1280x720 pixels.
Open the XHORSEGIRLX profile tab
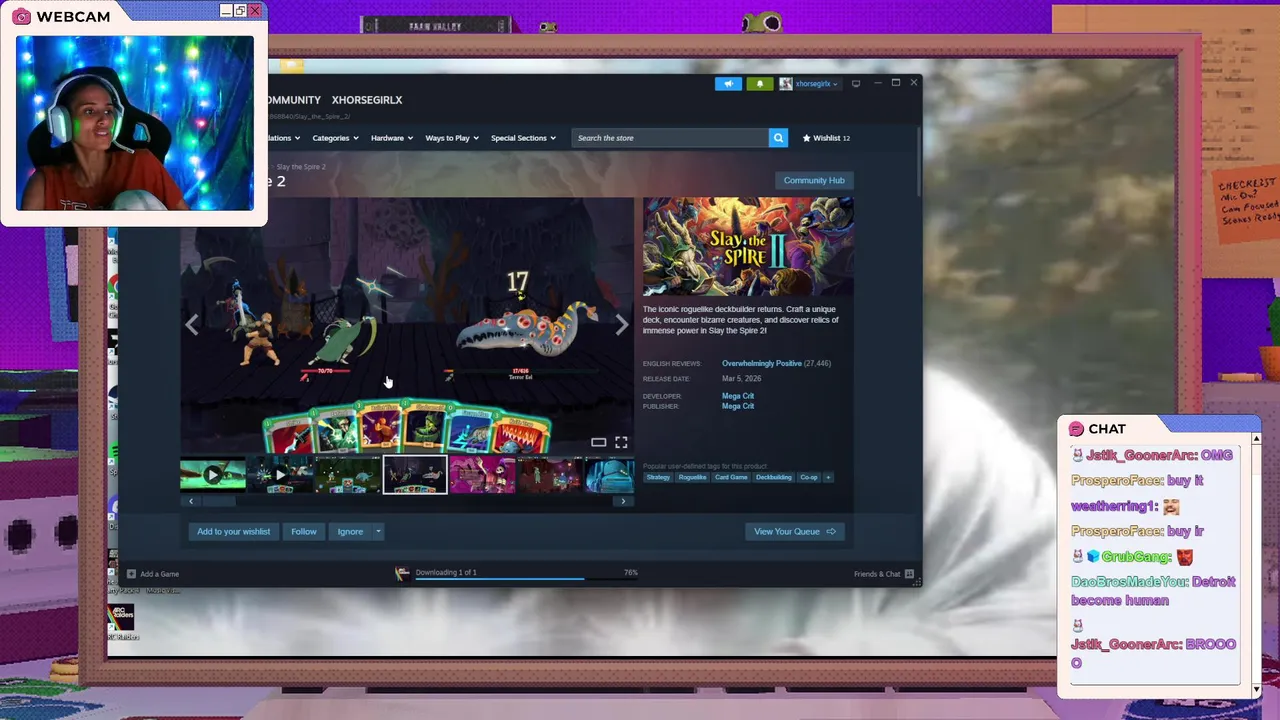pyautogui.click(x=367, y=100)
